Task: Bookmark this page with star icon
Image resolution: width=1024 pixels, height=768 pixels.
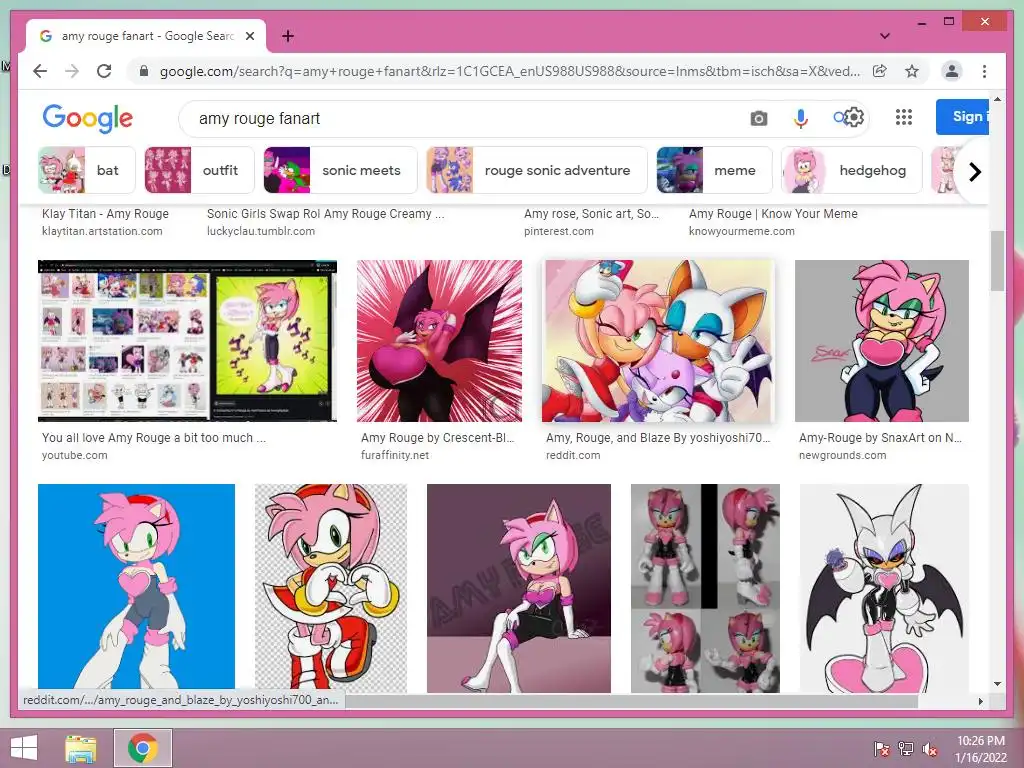Action: click(912, 71)
